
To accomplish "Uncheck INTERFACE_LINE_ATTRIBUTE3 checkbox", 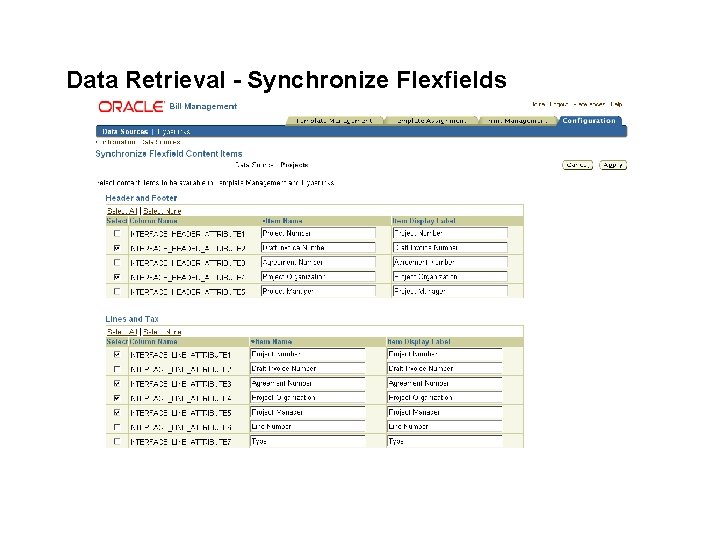I will tap(117, 383).
